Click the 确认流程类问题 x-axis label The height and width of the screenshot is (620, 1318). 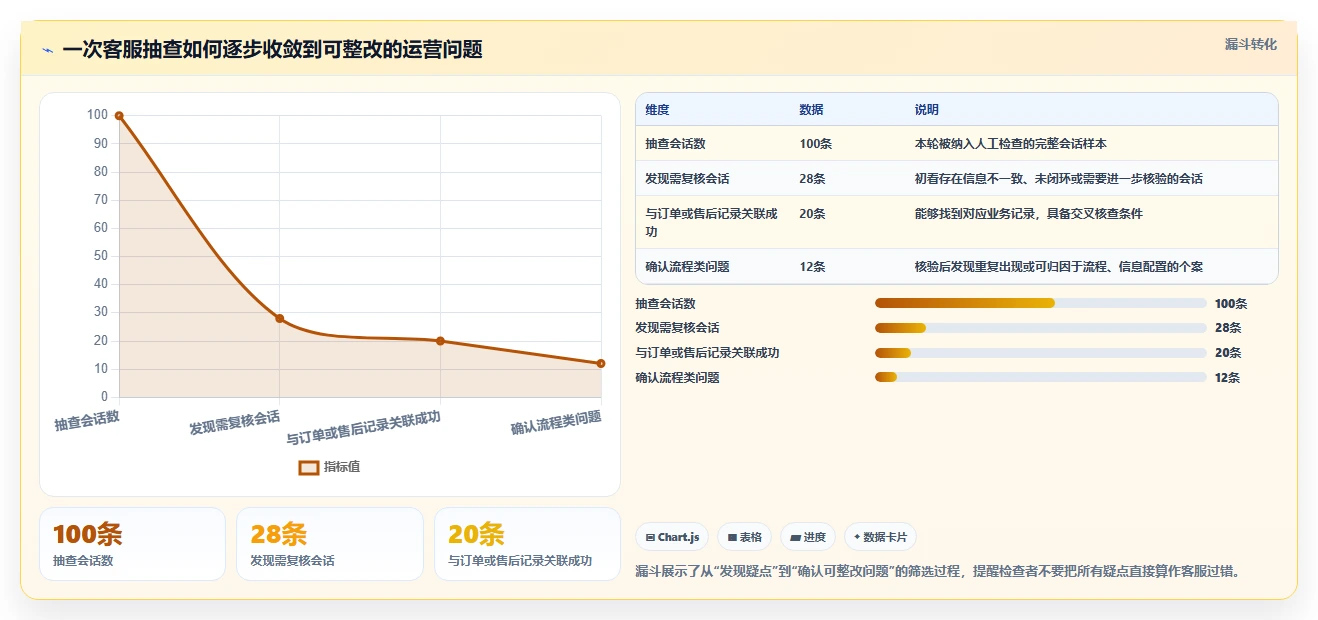(557, 422)
